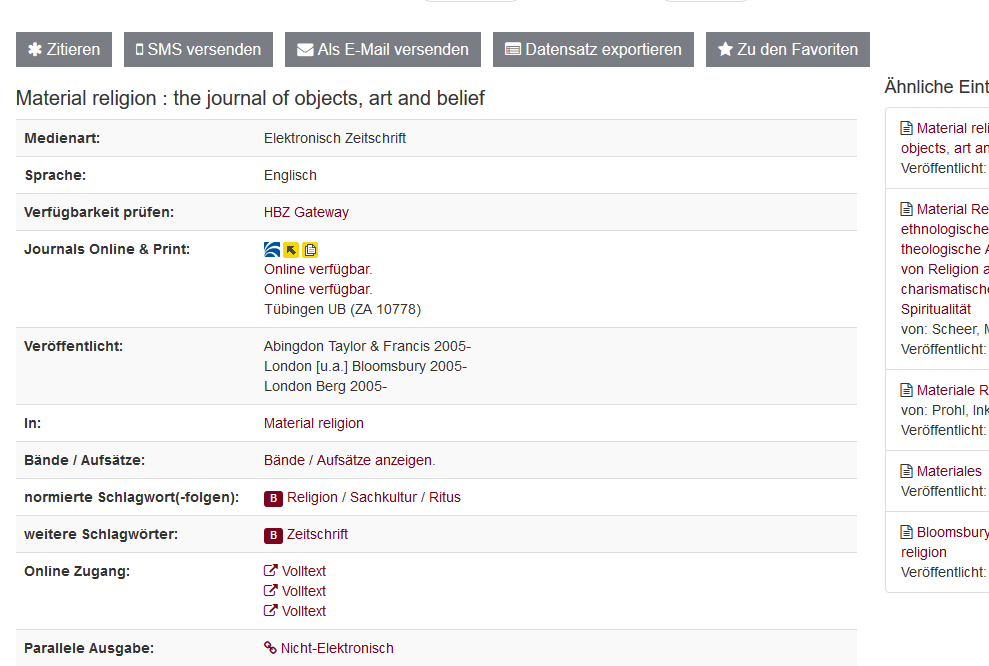Open the topmost Volltext external link icon

click(x=271, y=571)
